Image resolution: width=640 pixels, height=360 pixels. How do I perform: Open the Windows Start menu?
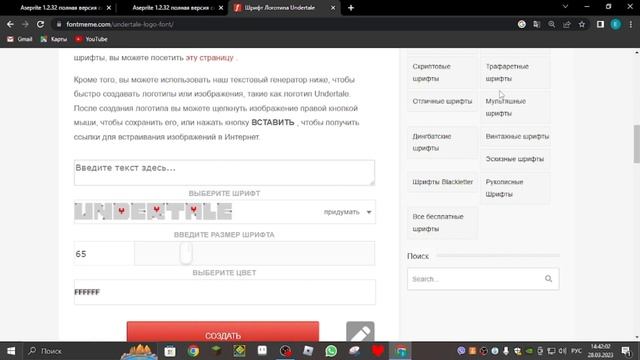click(x=11, y=351)
